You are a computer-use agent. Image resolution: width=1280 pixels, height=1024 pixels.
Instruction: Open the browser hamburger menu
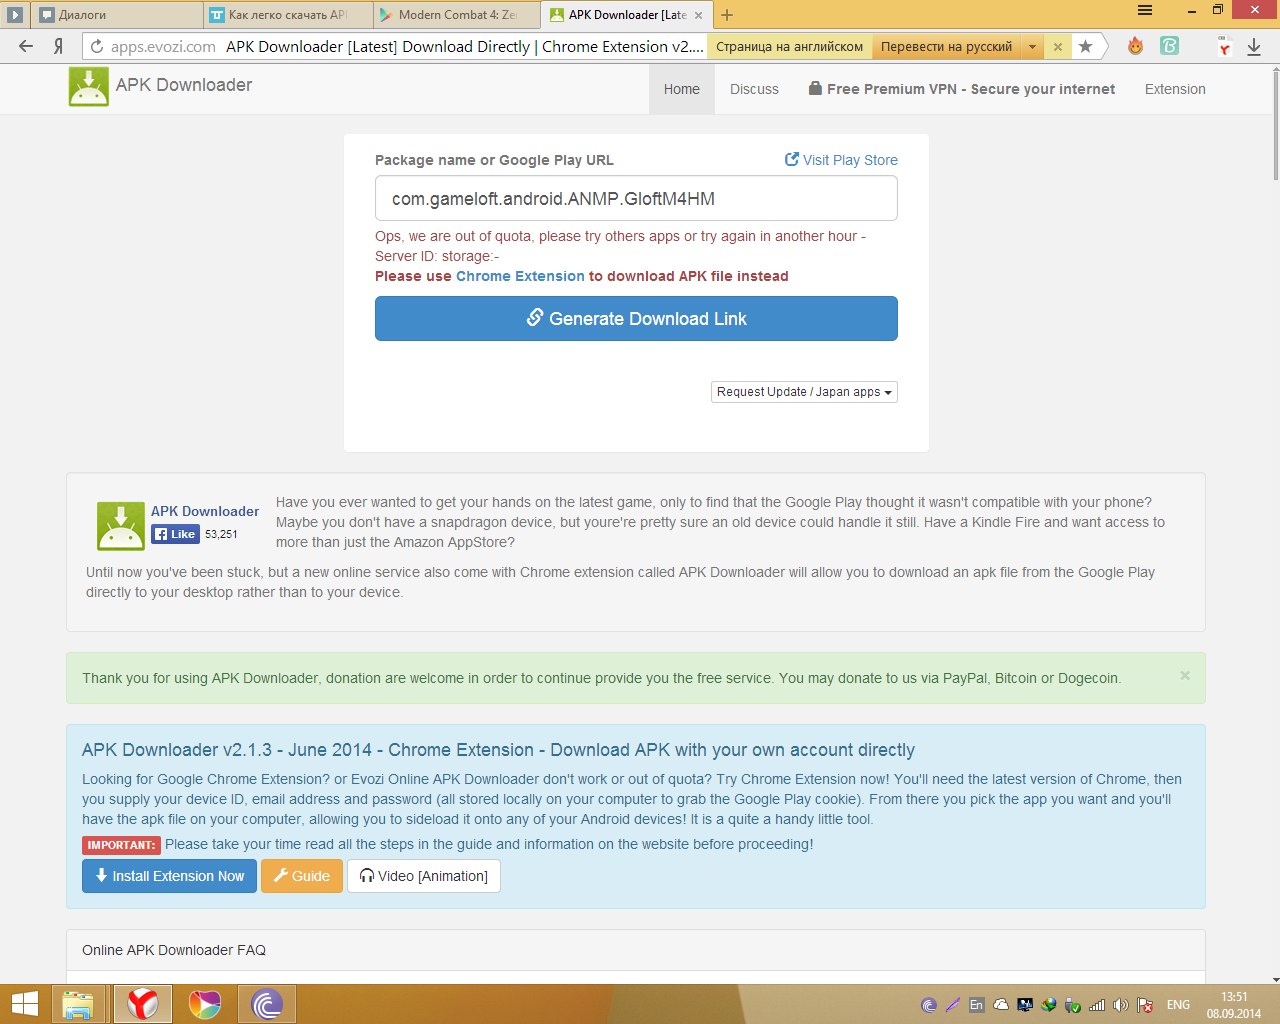[x=1145, y=11]
